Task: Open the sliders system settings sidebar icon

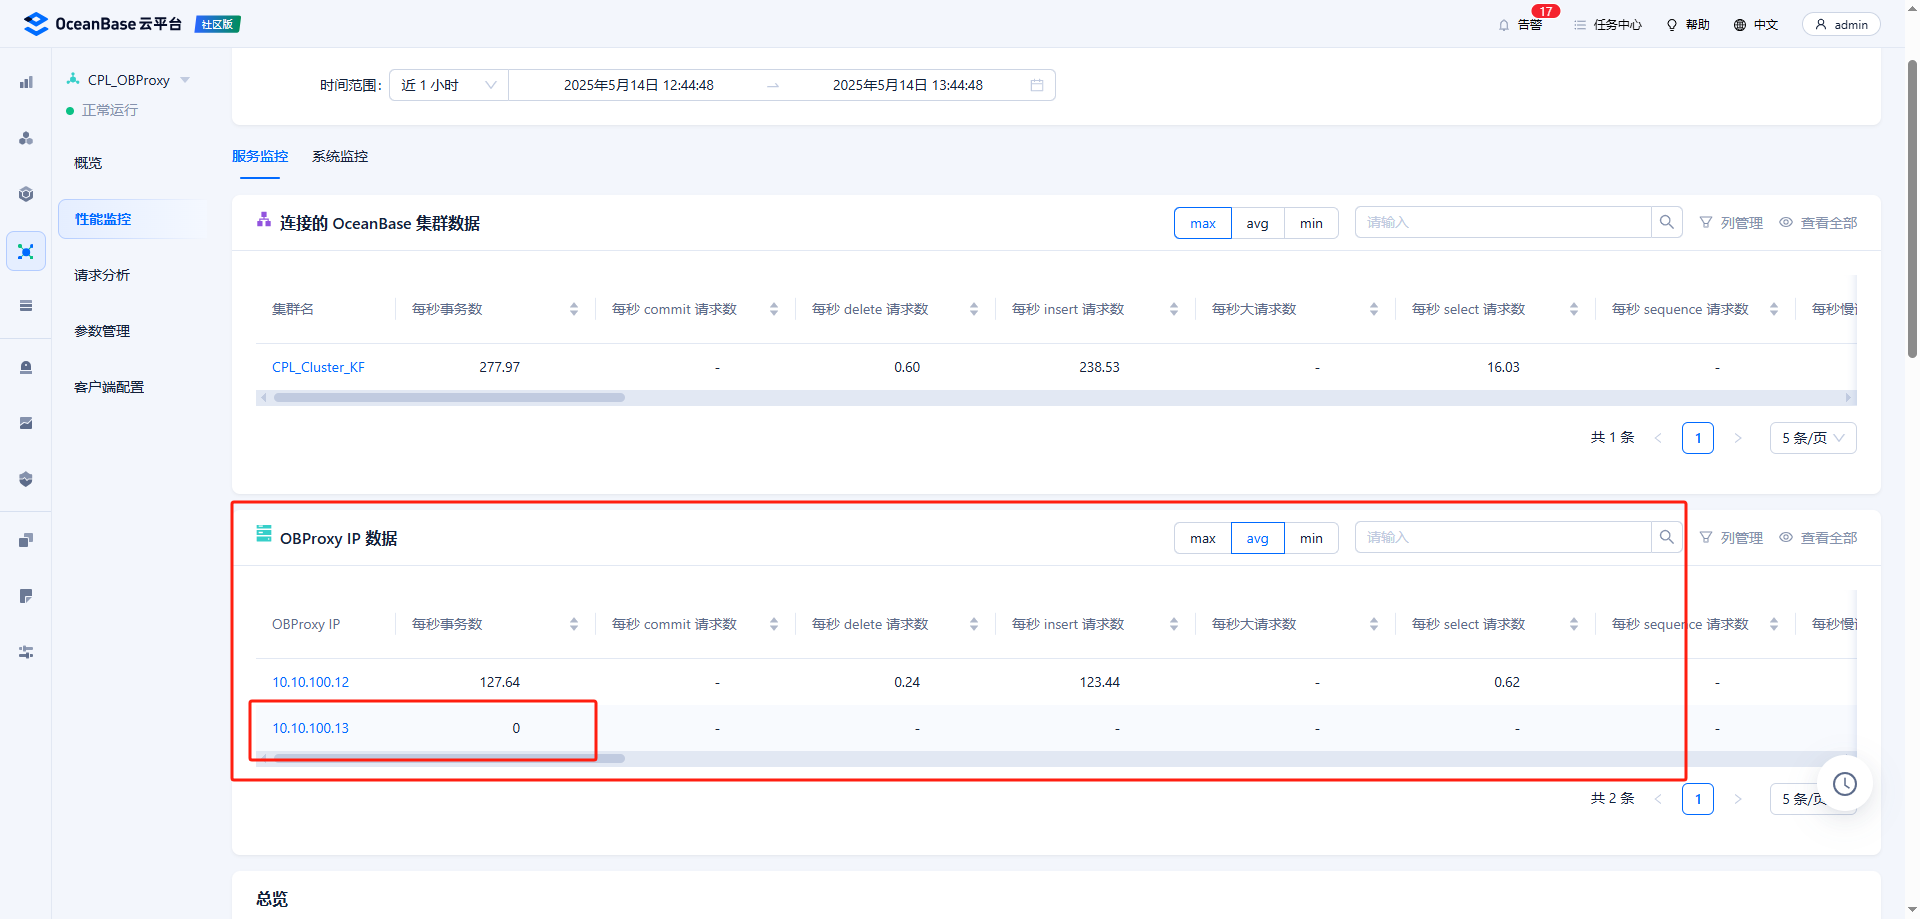Action: click(26, 652)
